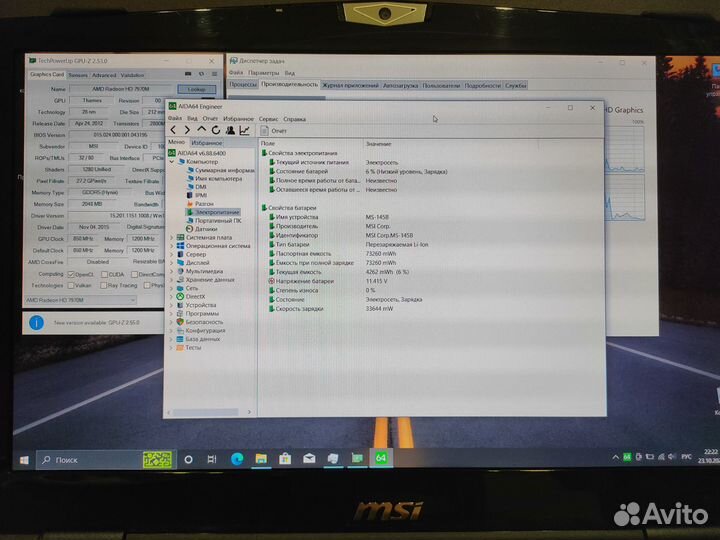Open the Отчет menu in AIDA64
720x540 pixels.
210,118
